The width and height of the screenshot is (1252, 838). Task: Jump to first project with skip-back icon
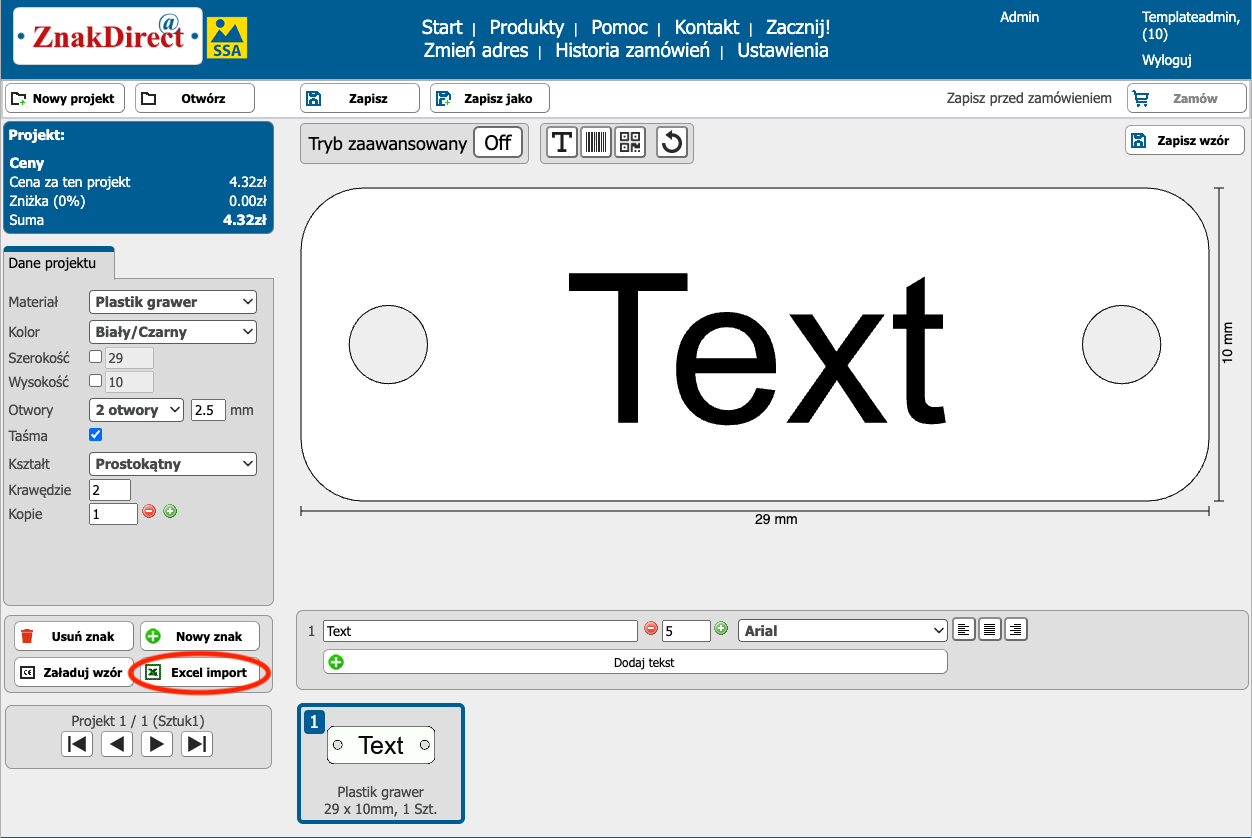click(x=77, y=744)
